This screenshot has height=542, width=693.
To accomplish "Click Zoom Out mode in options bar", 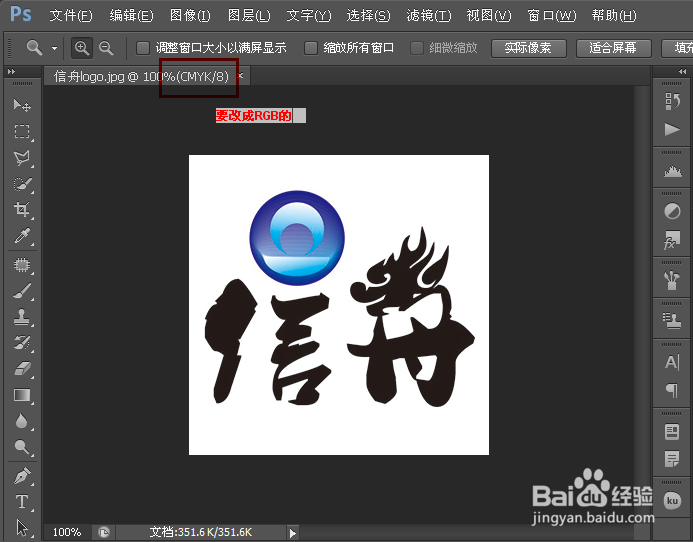I will point(106,48).
